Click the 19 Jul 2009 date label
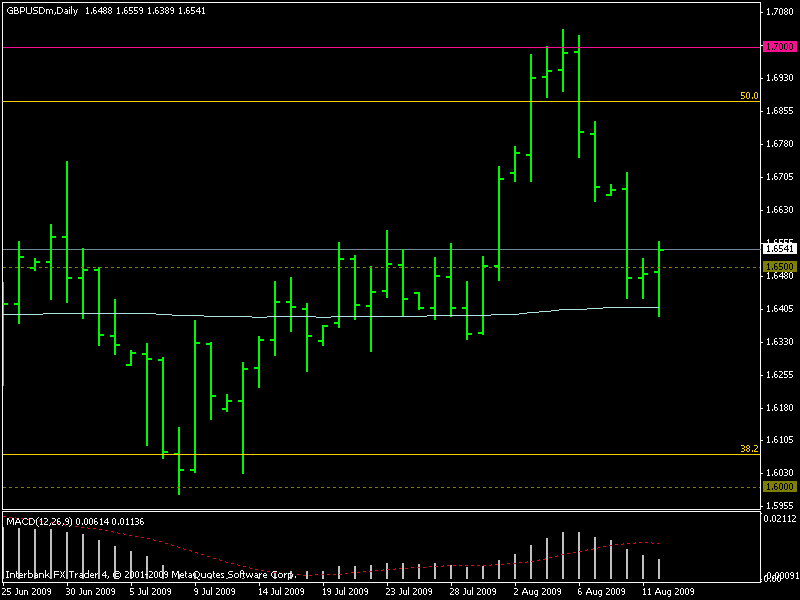The width and height of the screenshot is (800, 600). pyautogui.click(x=345, y=591)
